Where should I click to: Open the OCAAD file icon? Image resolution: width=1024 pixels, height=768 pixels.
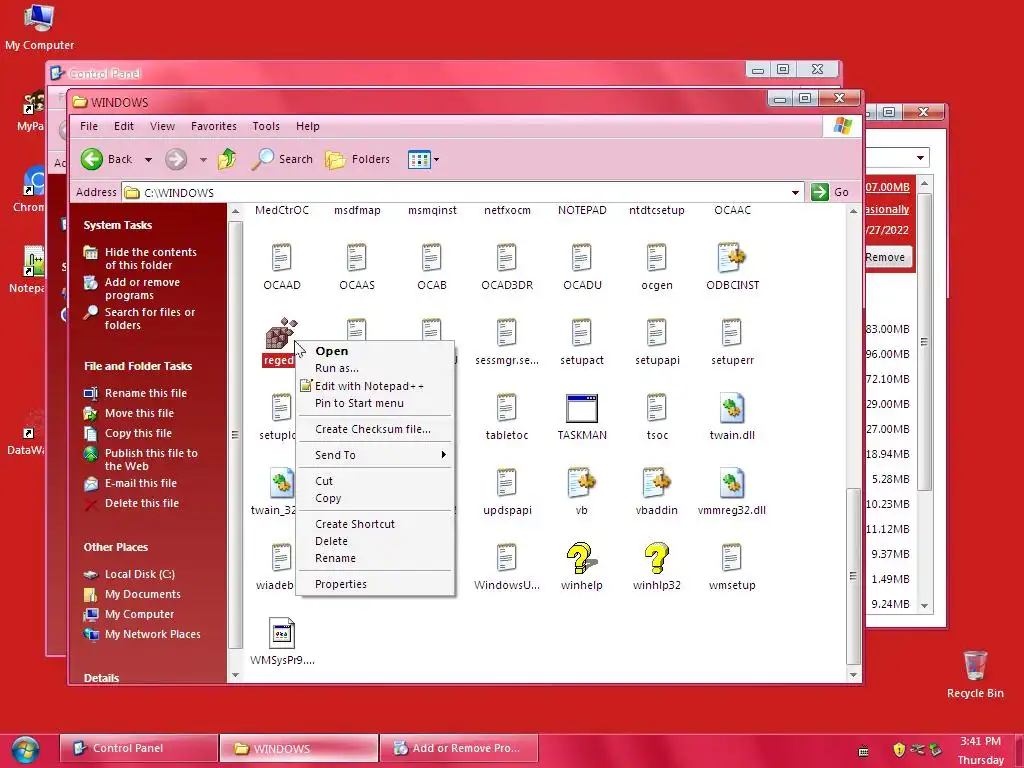click(281, 258)
